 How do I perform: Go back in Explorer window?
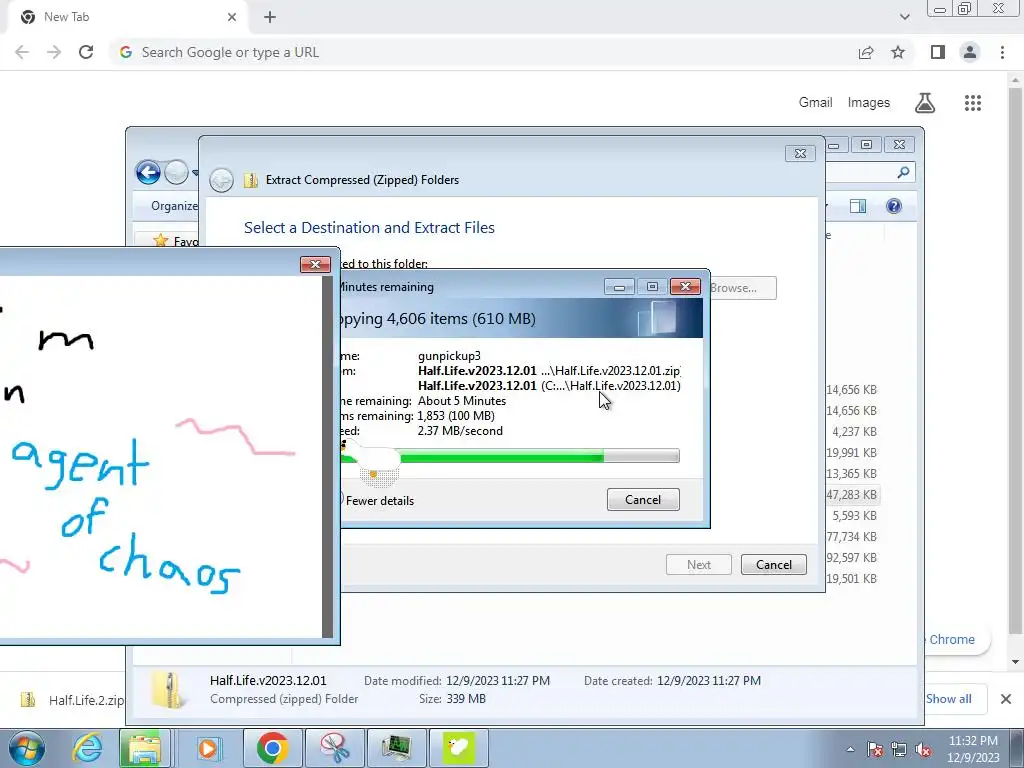pyautogui.click(x=148, y=172)
